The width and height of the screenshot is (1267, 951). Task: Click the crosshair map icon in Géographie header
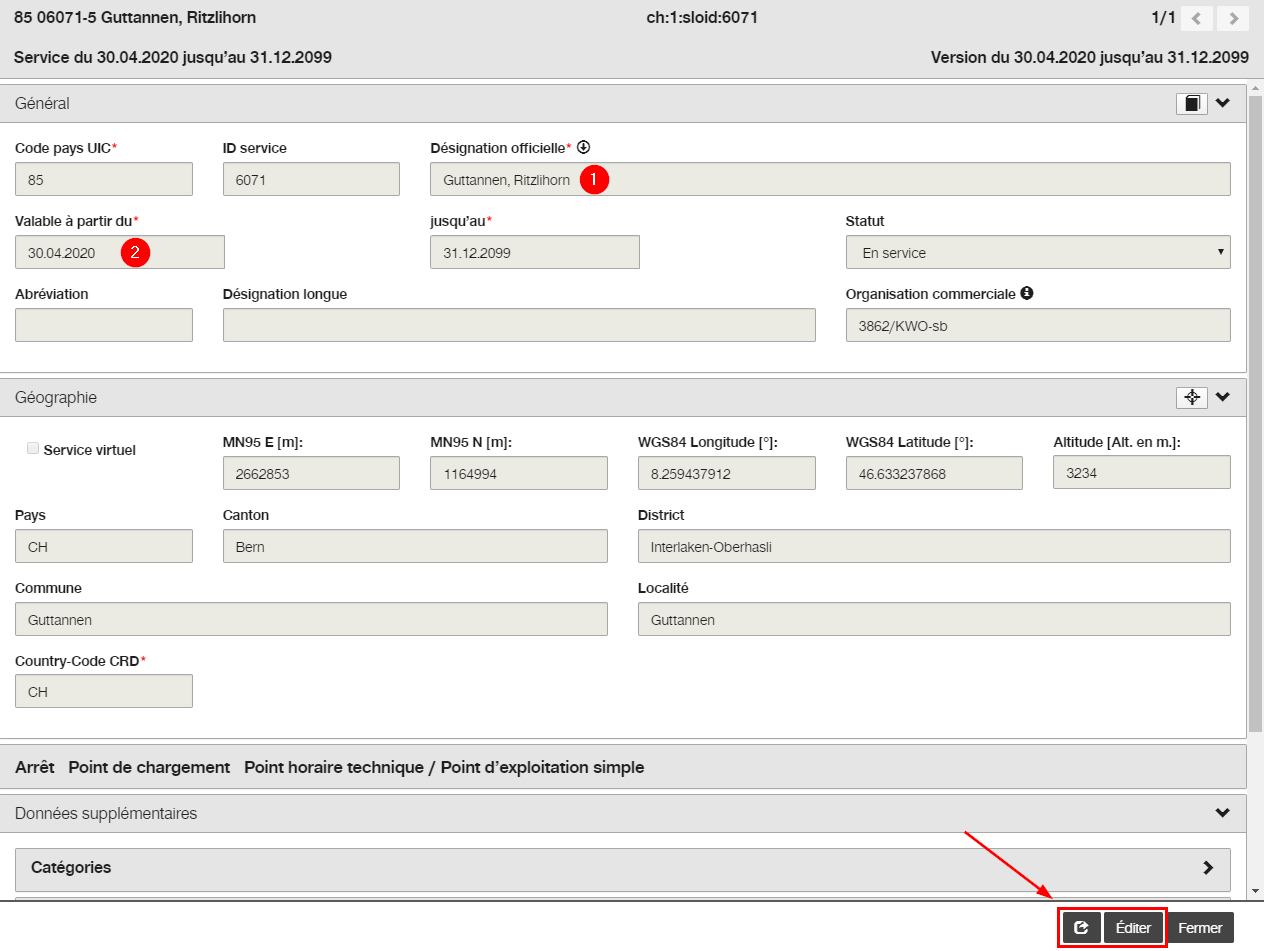click(1192, 398)
